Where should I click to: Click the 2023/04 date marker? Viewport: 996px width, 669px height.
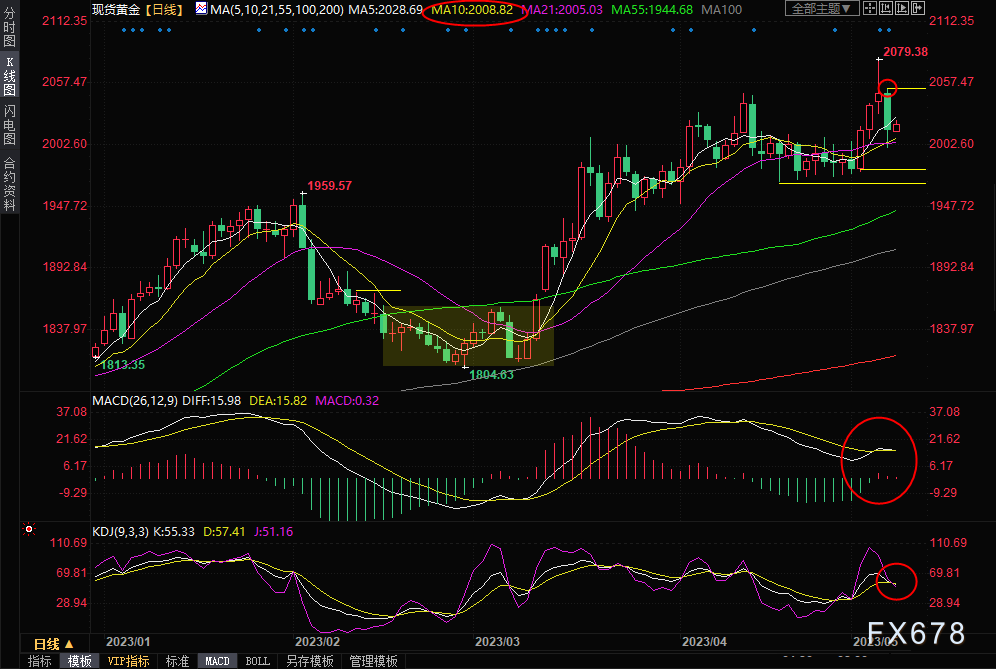point(704,642)
